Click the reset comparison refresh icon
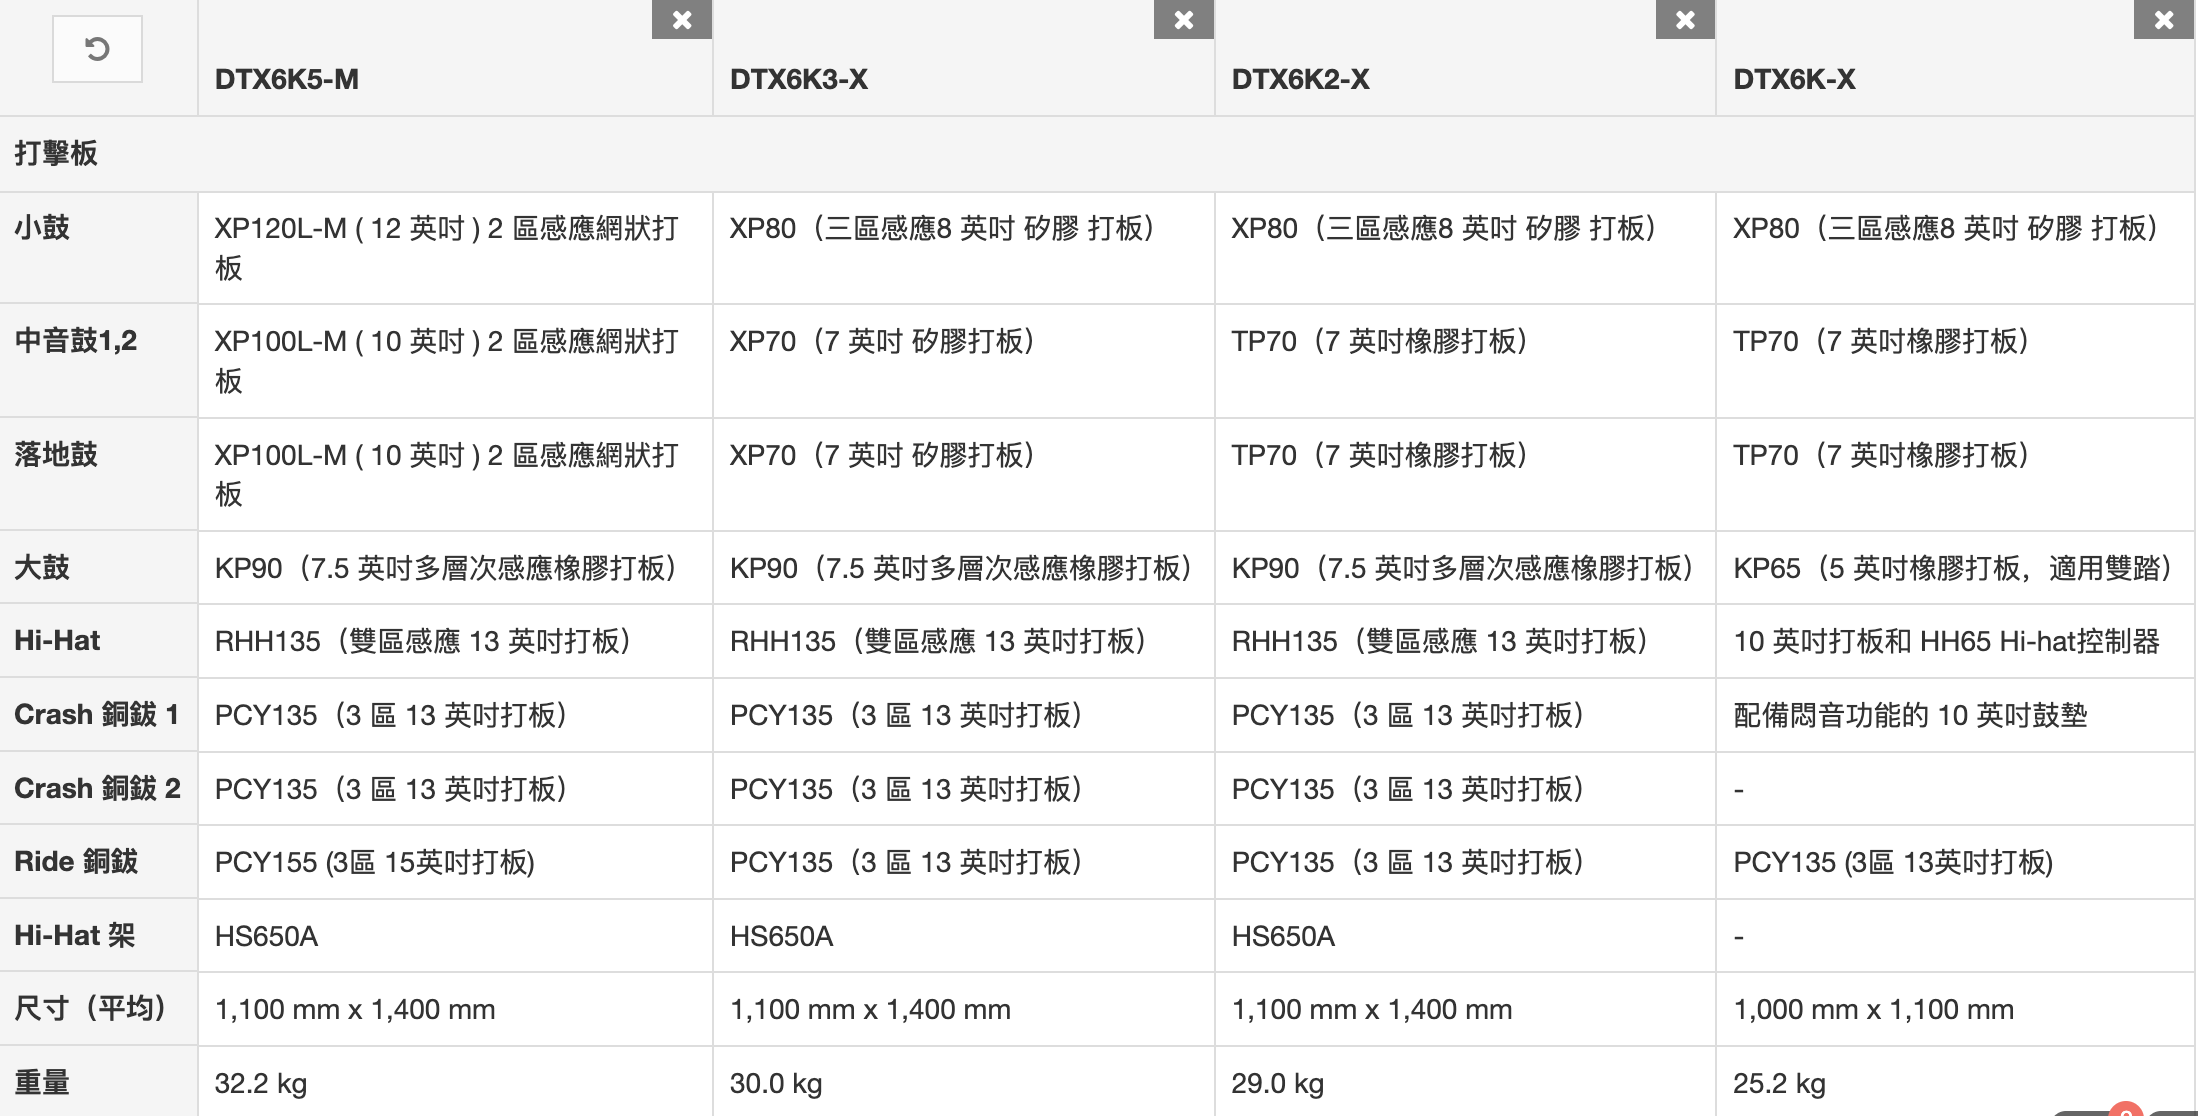The width and height of the screenshot is (2198, 1116). coord(97,49)
